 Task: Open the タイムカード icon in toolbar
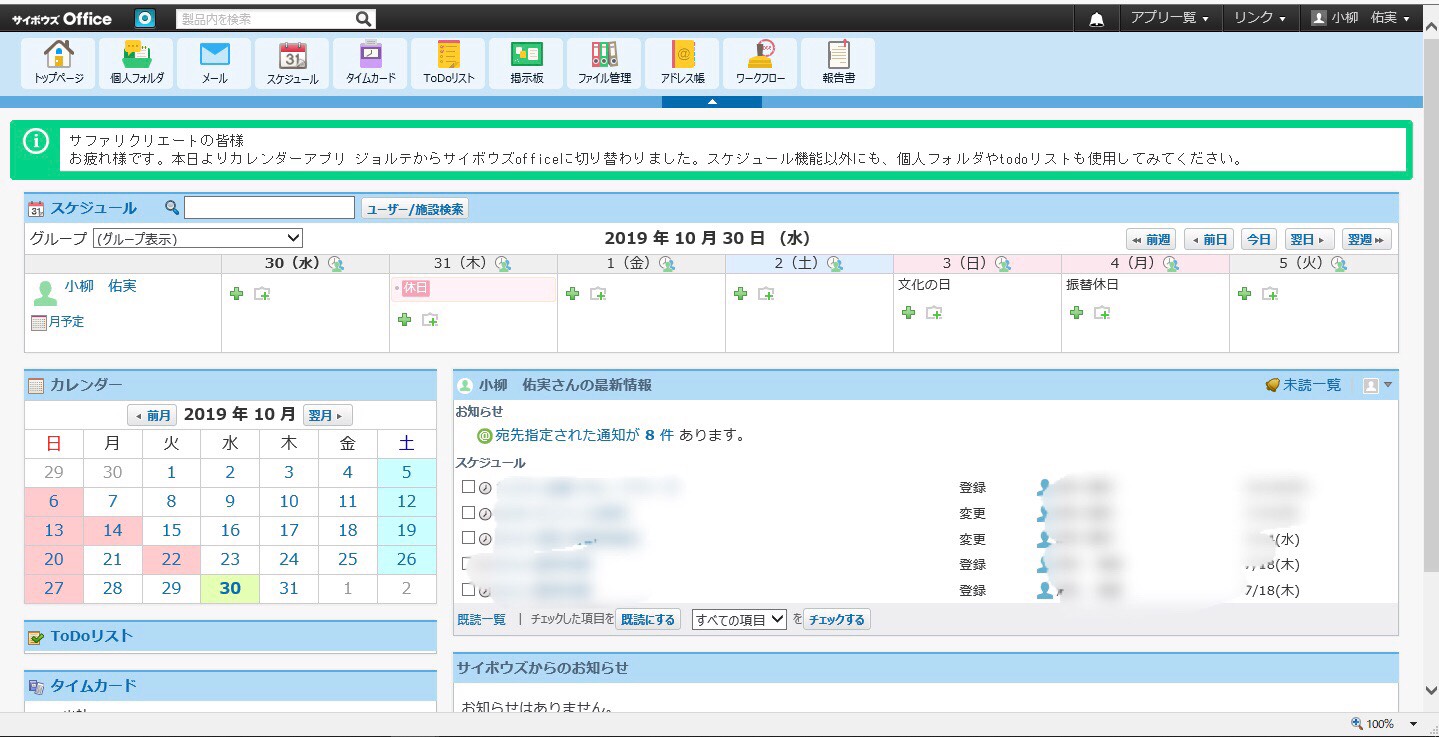(x=370, y=63)
